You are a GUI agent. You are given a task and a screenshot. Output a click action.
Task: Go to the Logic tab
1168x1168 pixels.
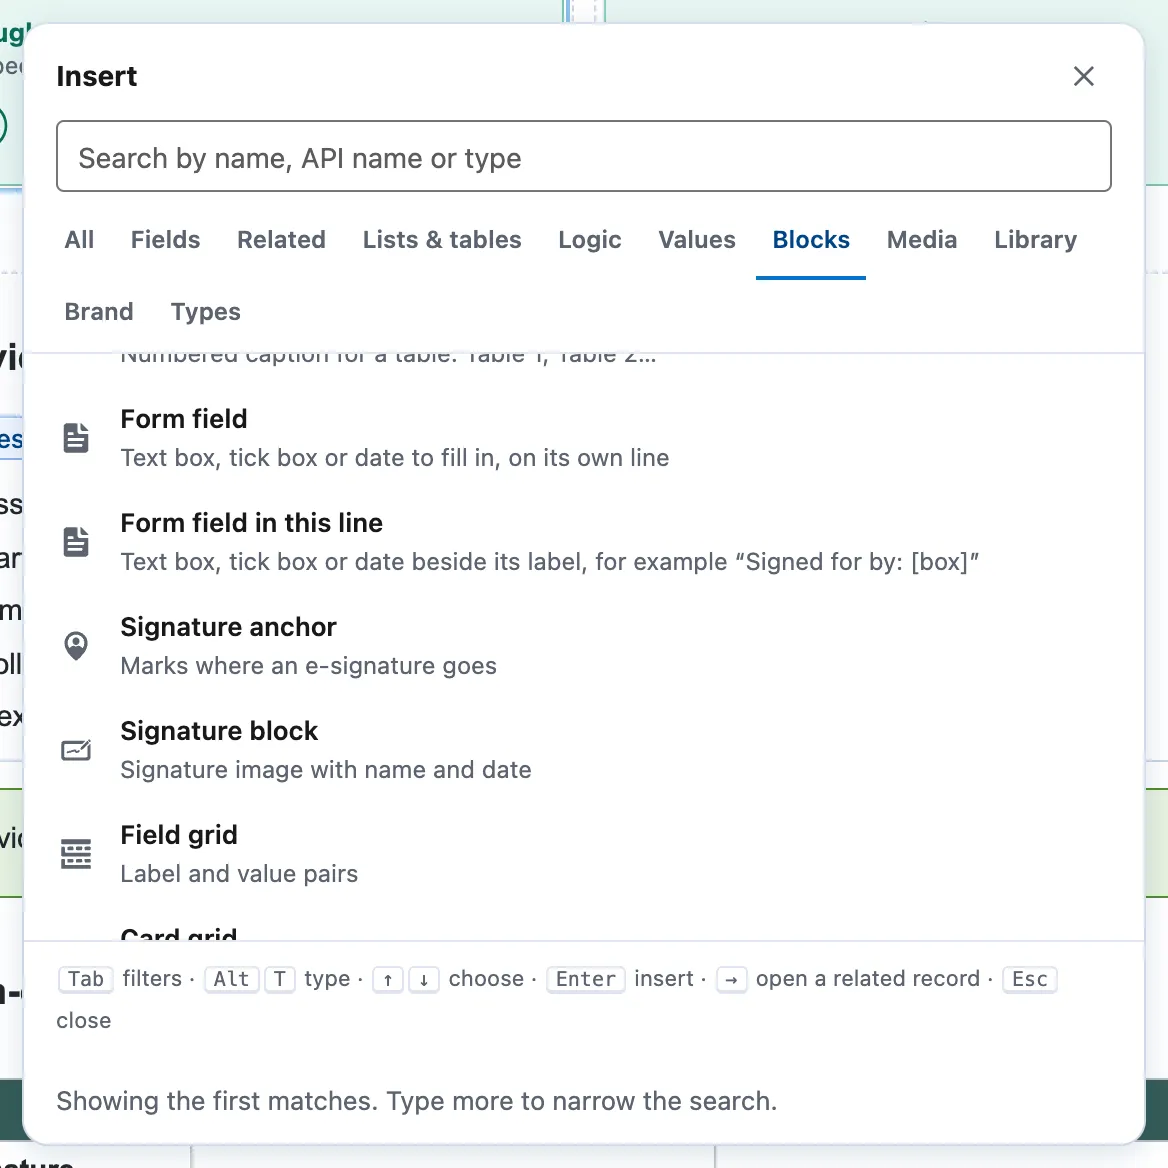pyautogui.click(x=589, y=240)
